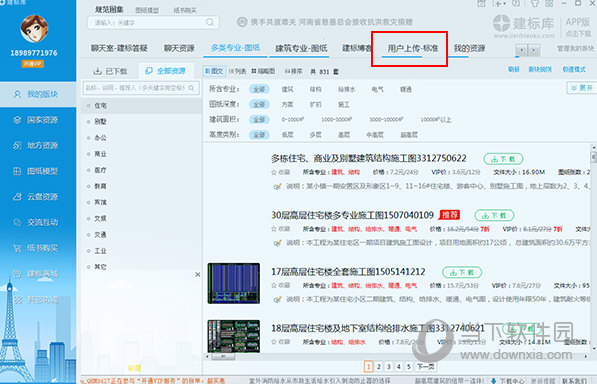The width and height of the screenshot is (597, 384).
Task: Select the 住宅 category in the list
Action: click(142, 106)
